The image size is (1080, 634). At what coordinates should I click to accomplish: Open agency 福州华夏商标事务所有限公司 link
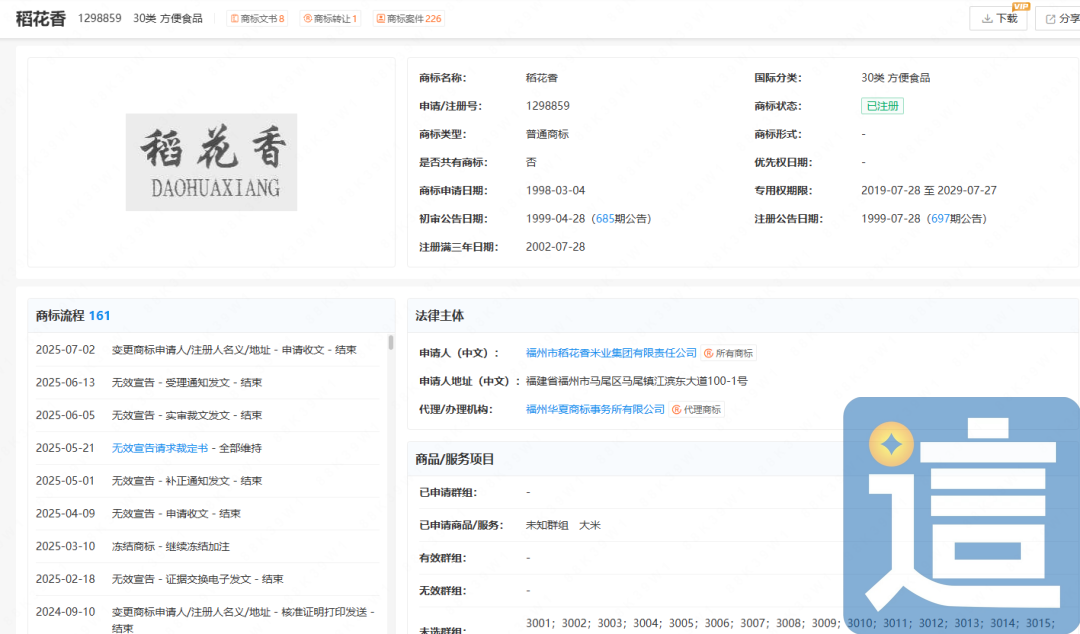595,409
